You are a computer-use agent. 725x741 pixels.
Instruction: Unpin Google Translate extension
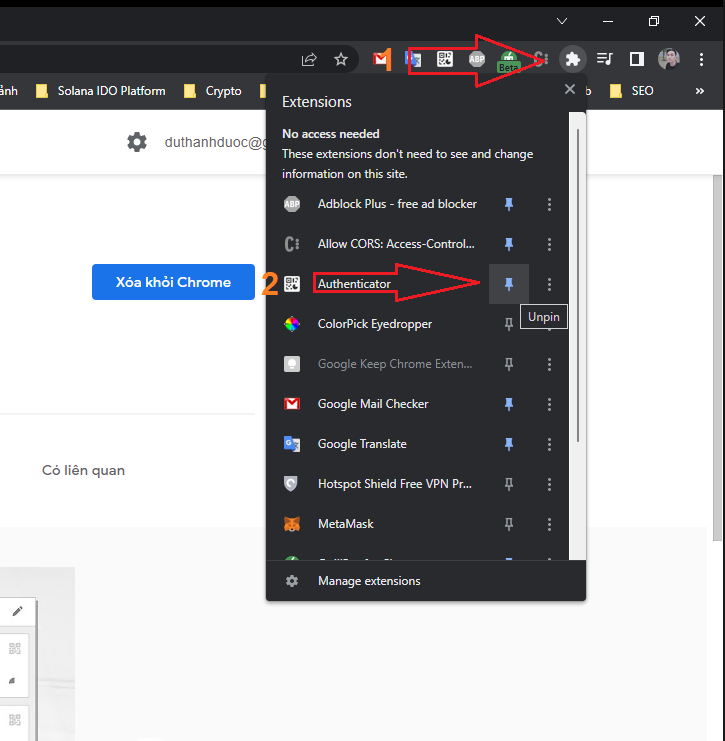click(x=509, y=444)
